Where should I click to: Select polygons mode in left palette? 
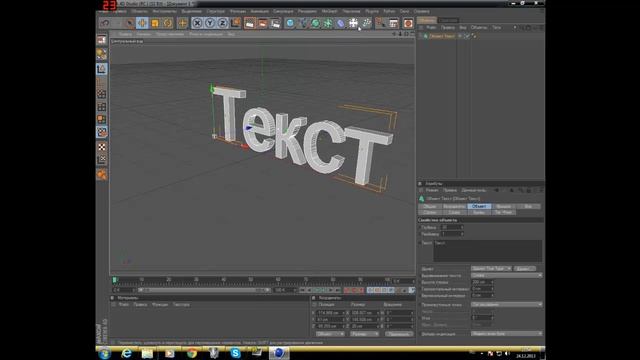102,120
